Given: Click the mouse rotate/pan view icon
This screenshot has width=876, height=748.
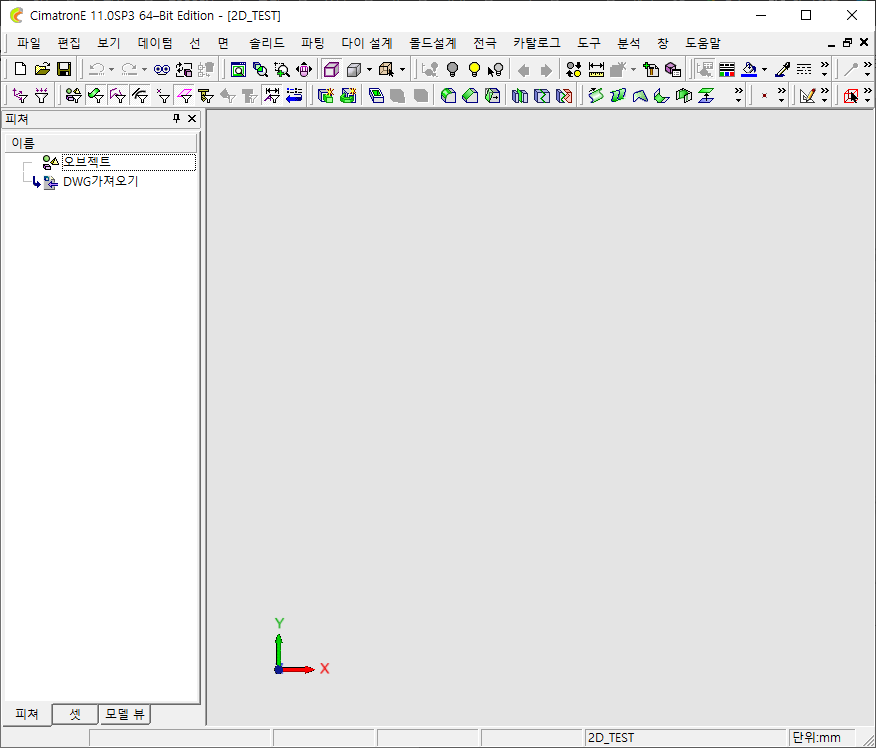Looking at the screenshot, I should click(304, 69).
